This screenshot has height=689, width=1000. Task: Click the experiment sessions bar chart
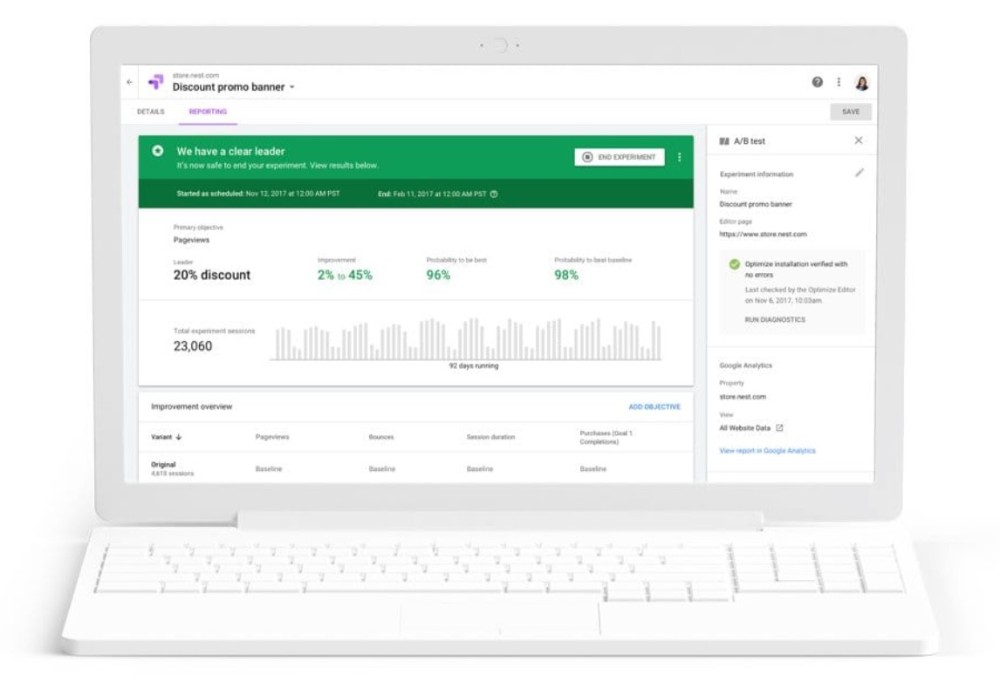467,340
